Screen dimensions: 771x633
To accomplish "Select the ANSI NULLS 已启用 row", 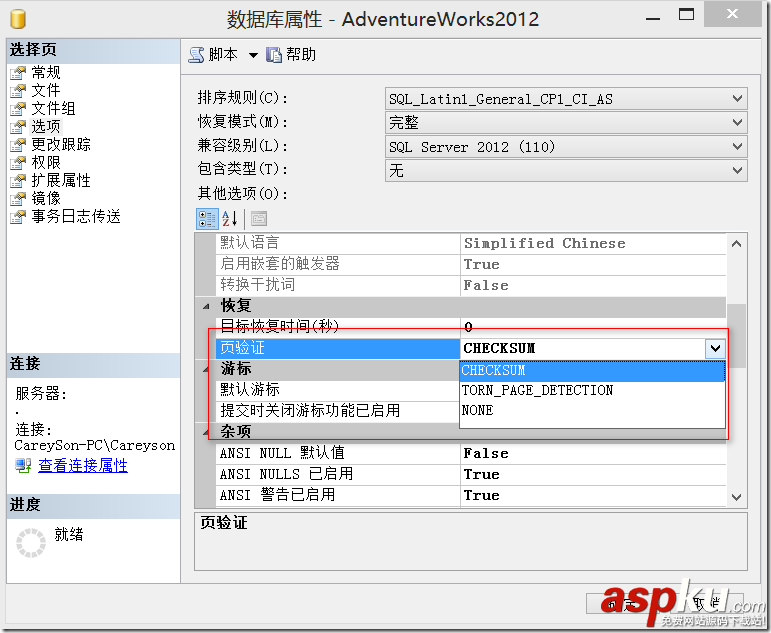I will 471,475.
